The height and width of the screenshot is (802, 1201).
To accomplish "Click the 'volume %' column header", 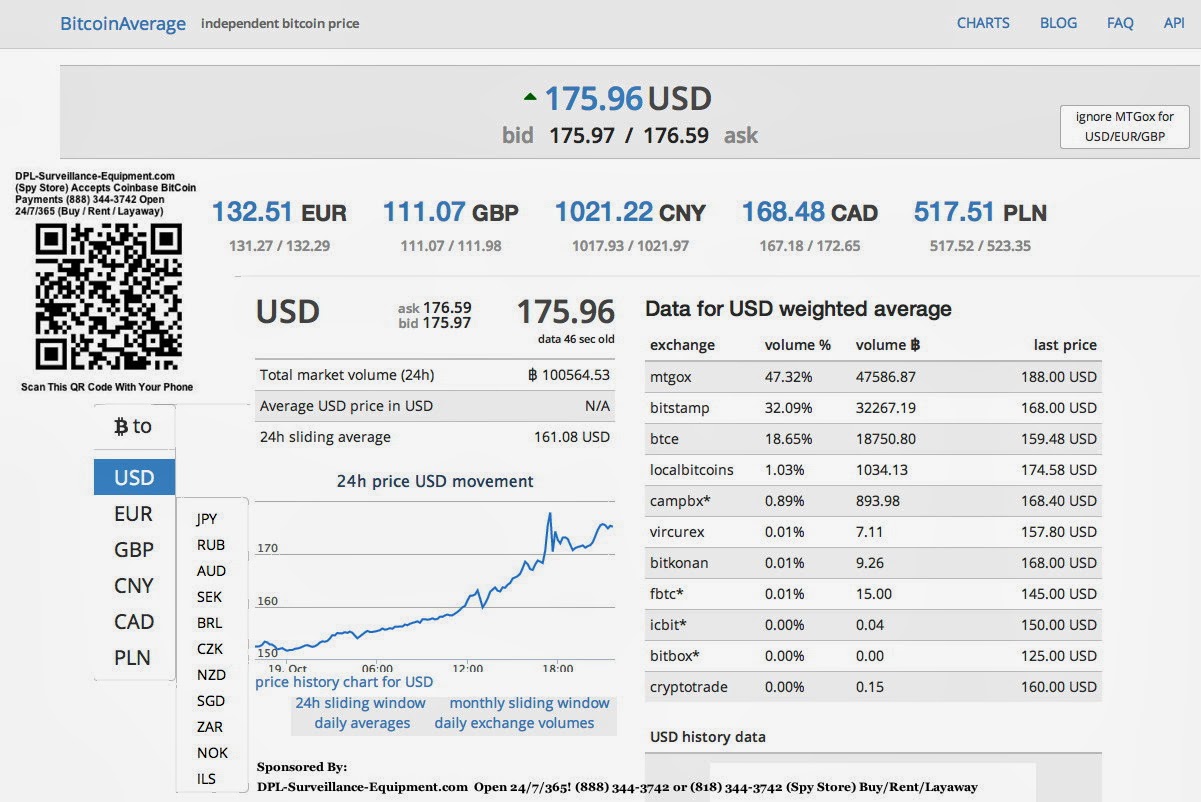I will 798,345.
